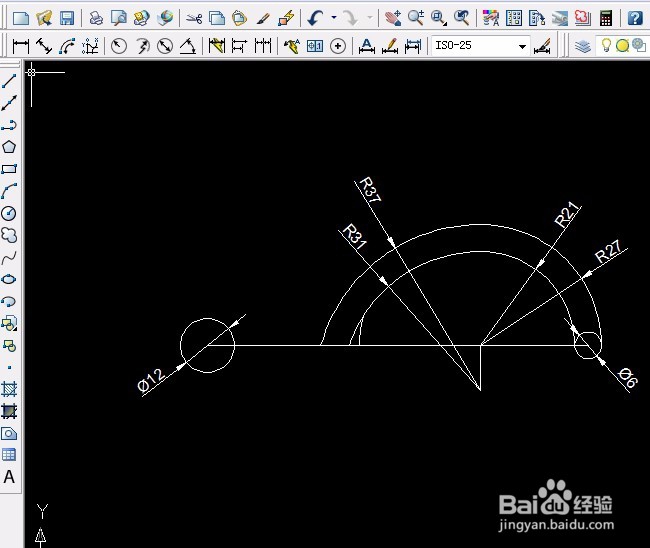Paste from clipboard
The width and height of the screenshot is (650, 548).
click(240, 18)
